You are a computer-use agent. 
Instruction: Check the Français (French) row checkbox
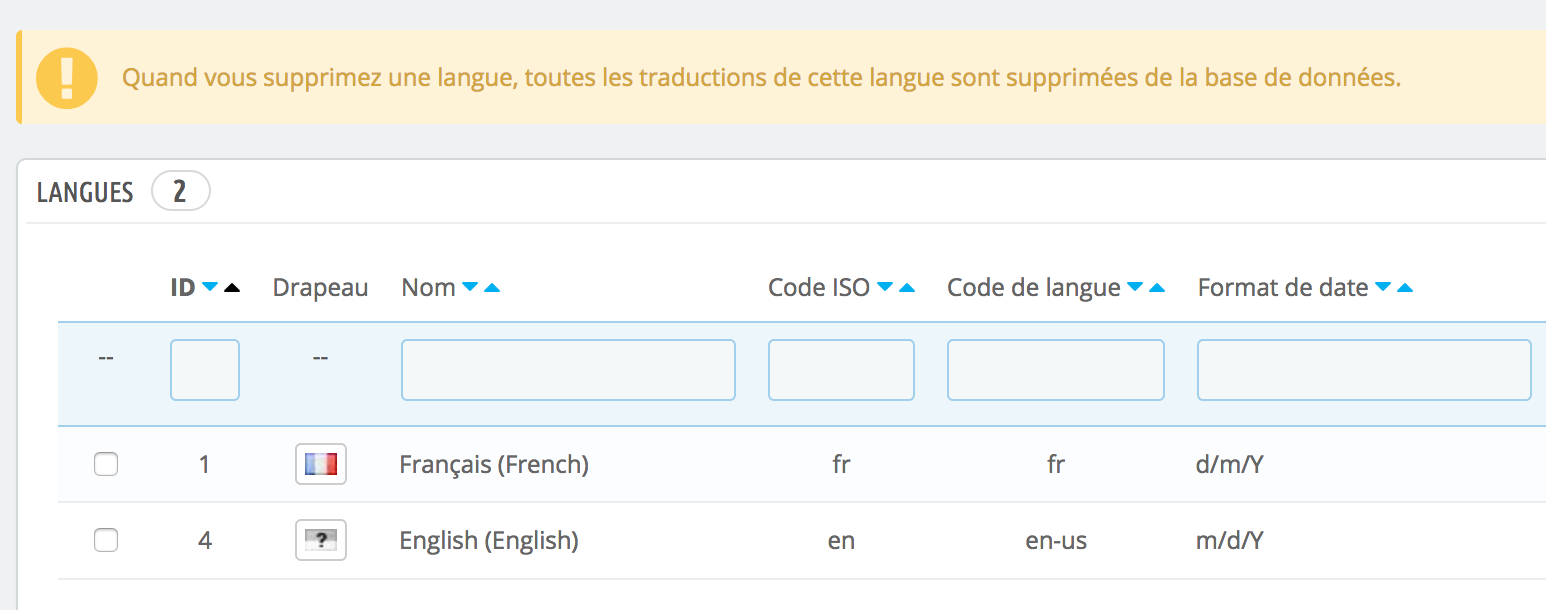click(106, 464)
